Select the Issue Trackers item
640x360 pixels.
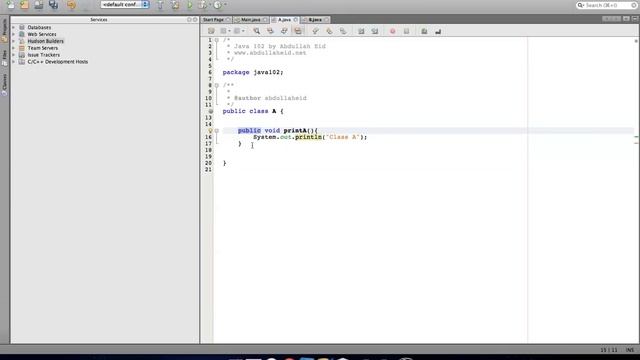(x=43, y=55)
